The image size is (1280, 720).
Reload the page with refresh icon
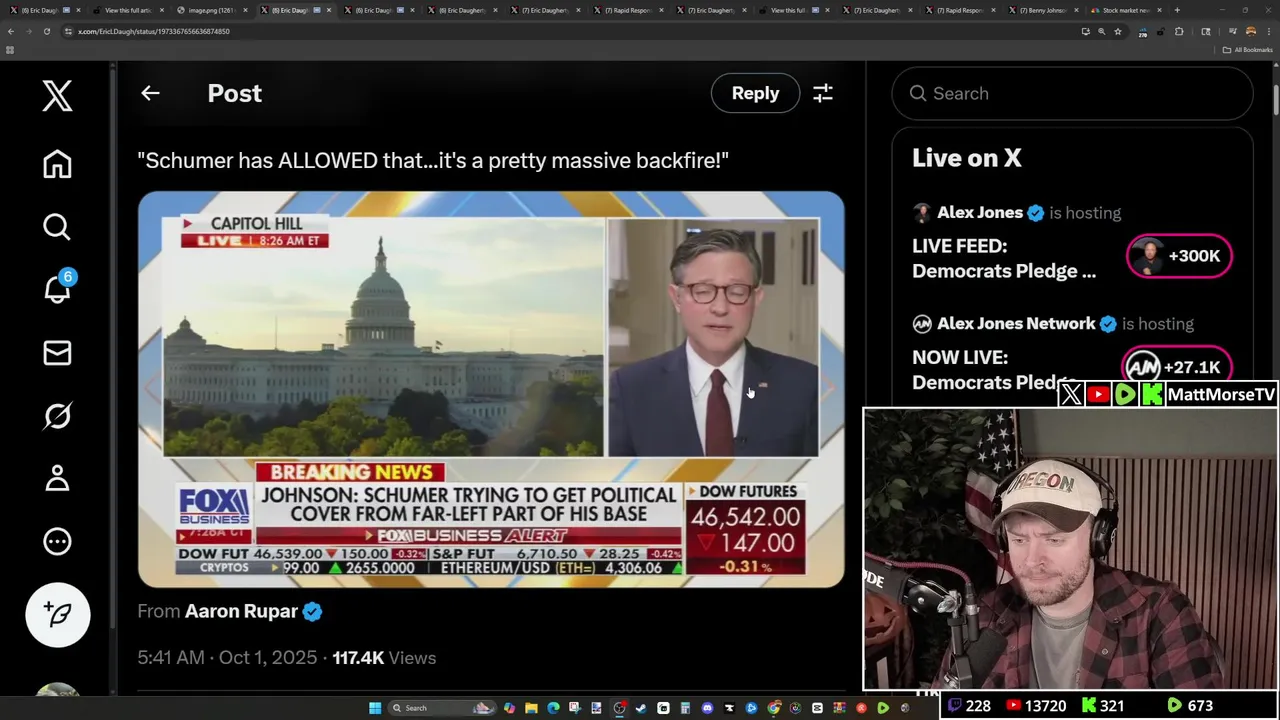[46, 31]
